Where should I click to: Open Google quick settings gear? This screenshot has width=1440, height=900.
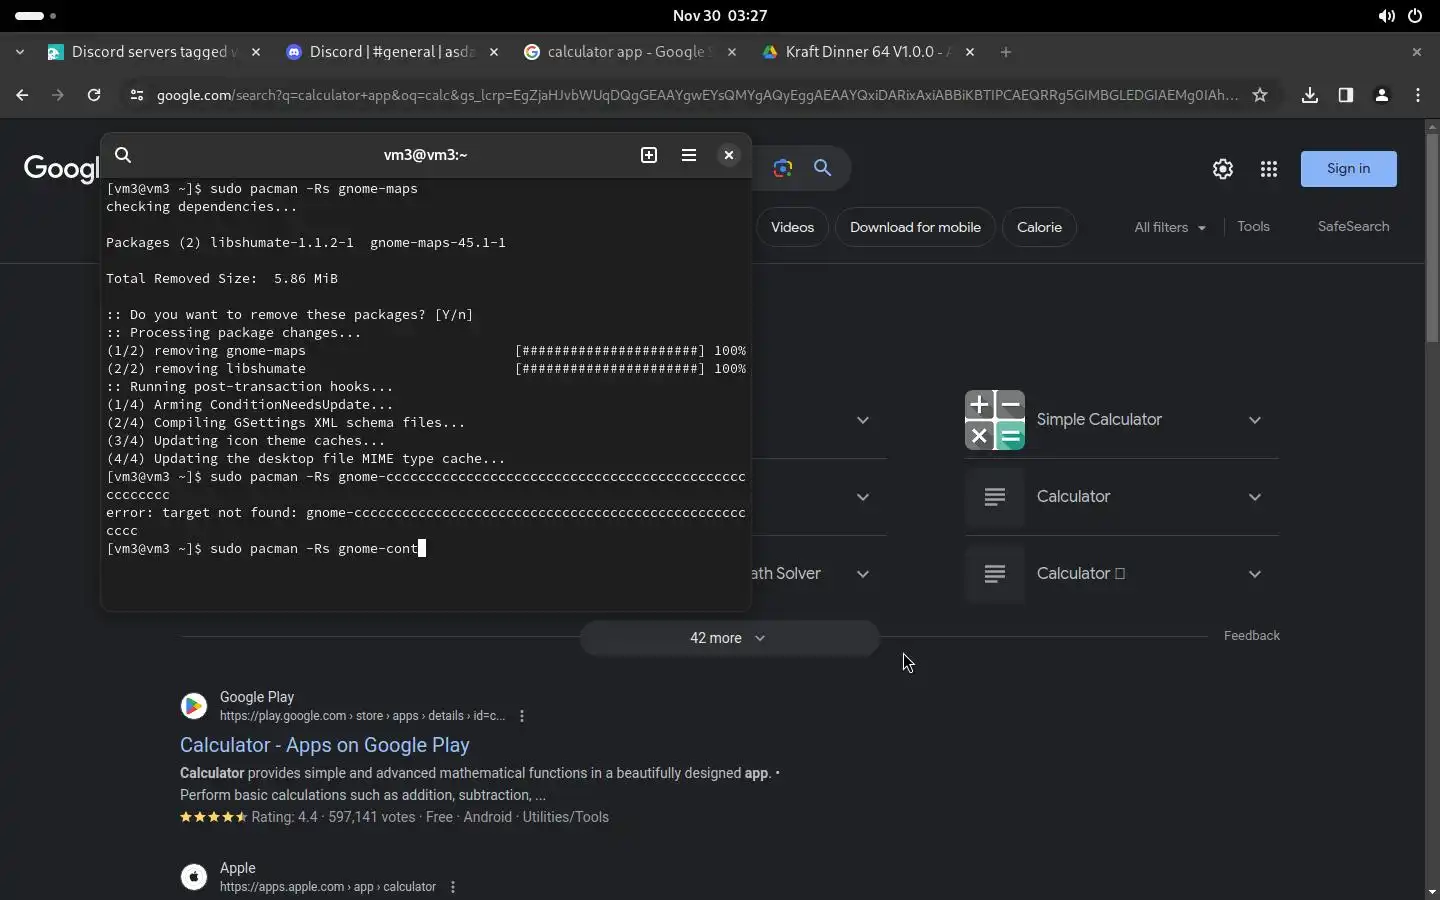pyautogui.click(x=1223, y=169)
